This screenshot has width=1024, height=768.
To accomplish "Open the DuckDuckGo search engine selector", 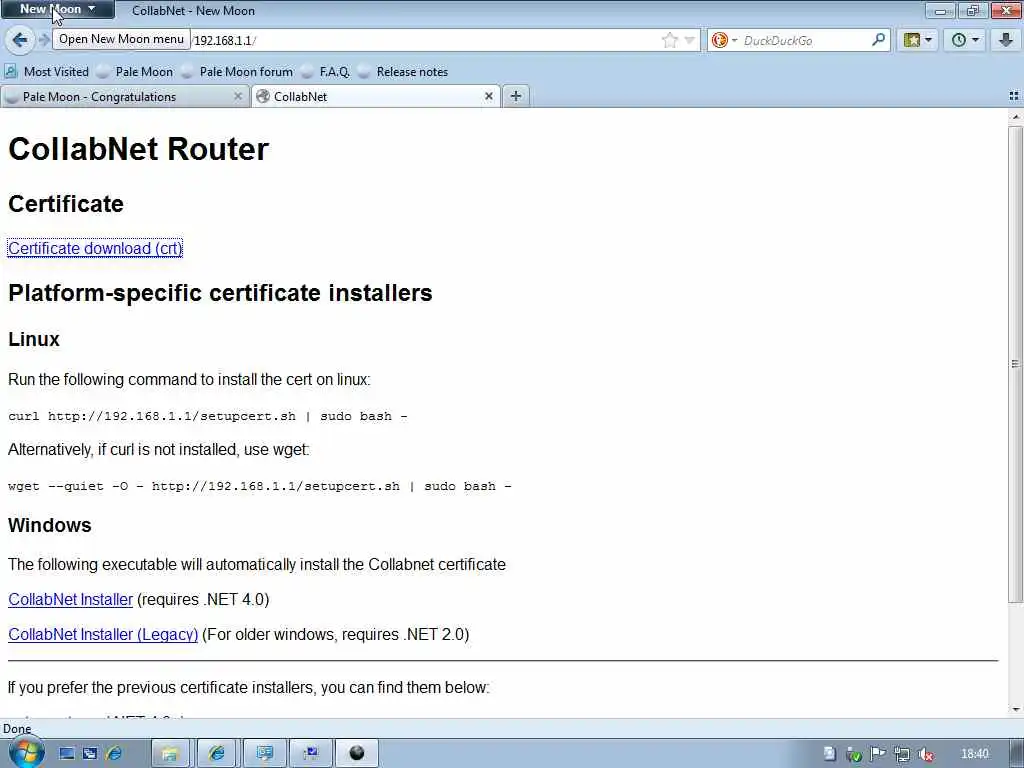I will [724, 40].
